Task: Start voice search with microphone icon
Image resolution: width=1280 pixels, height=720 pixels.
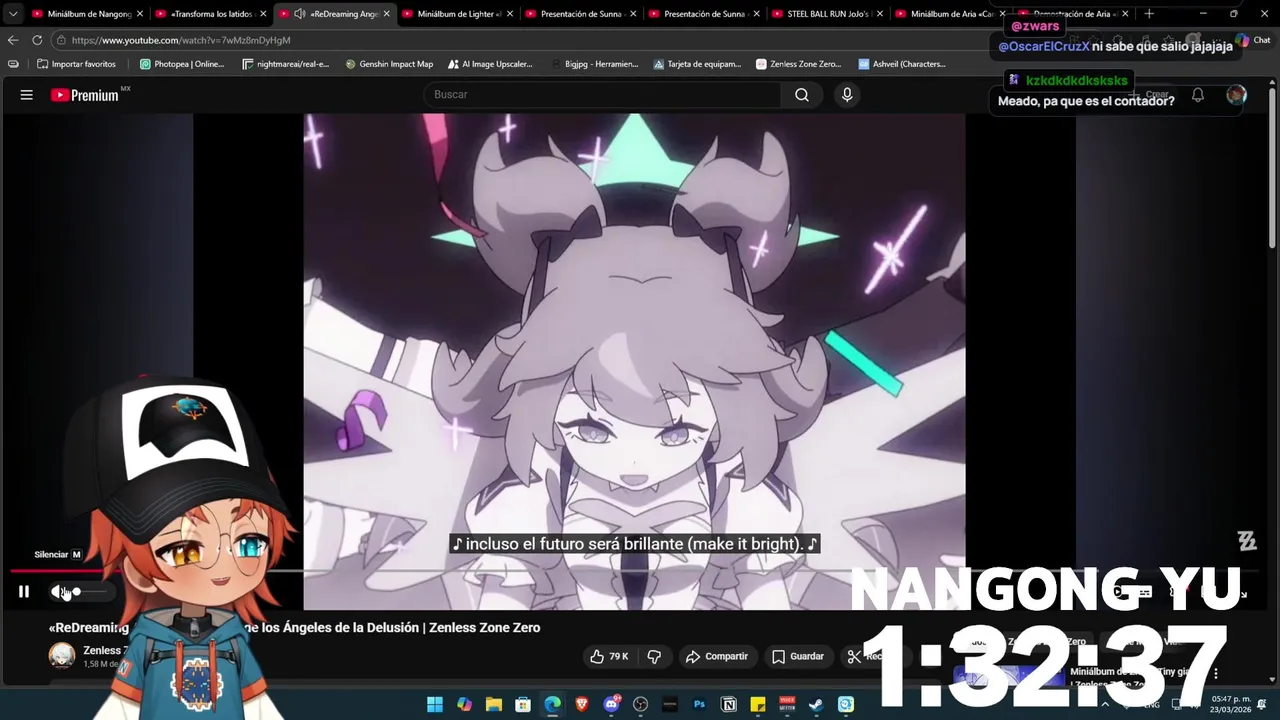Action: tap(847, 95)
